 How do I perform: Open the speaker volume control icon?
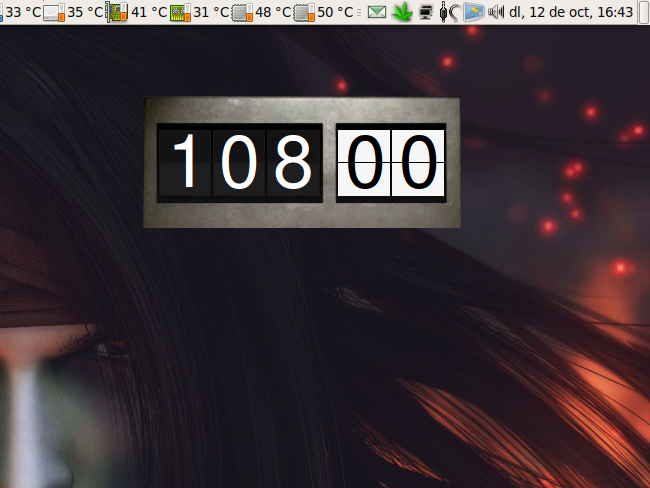point(495,12)
